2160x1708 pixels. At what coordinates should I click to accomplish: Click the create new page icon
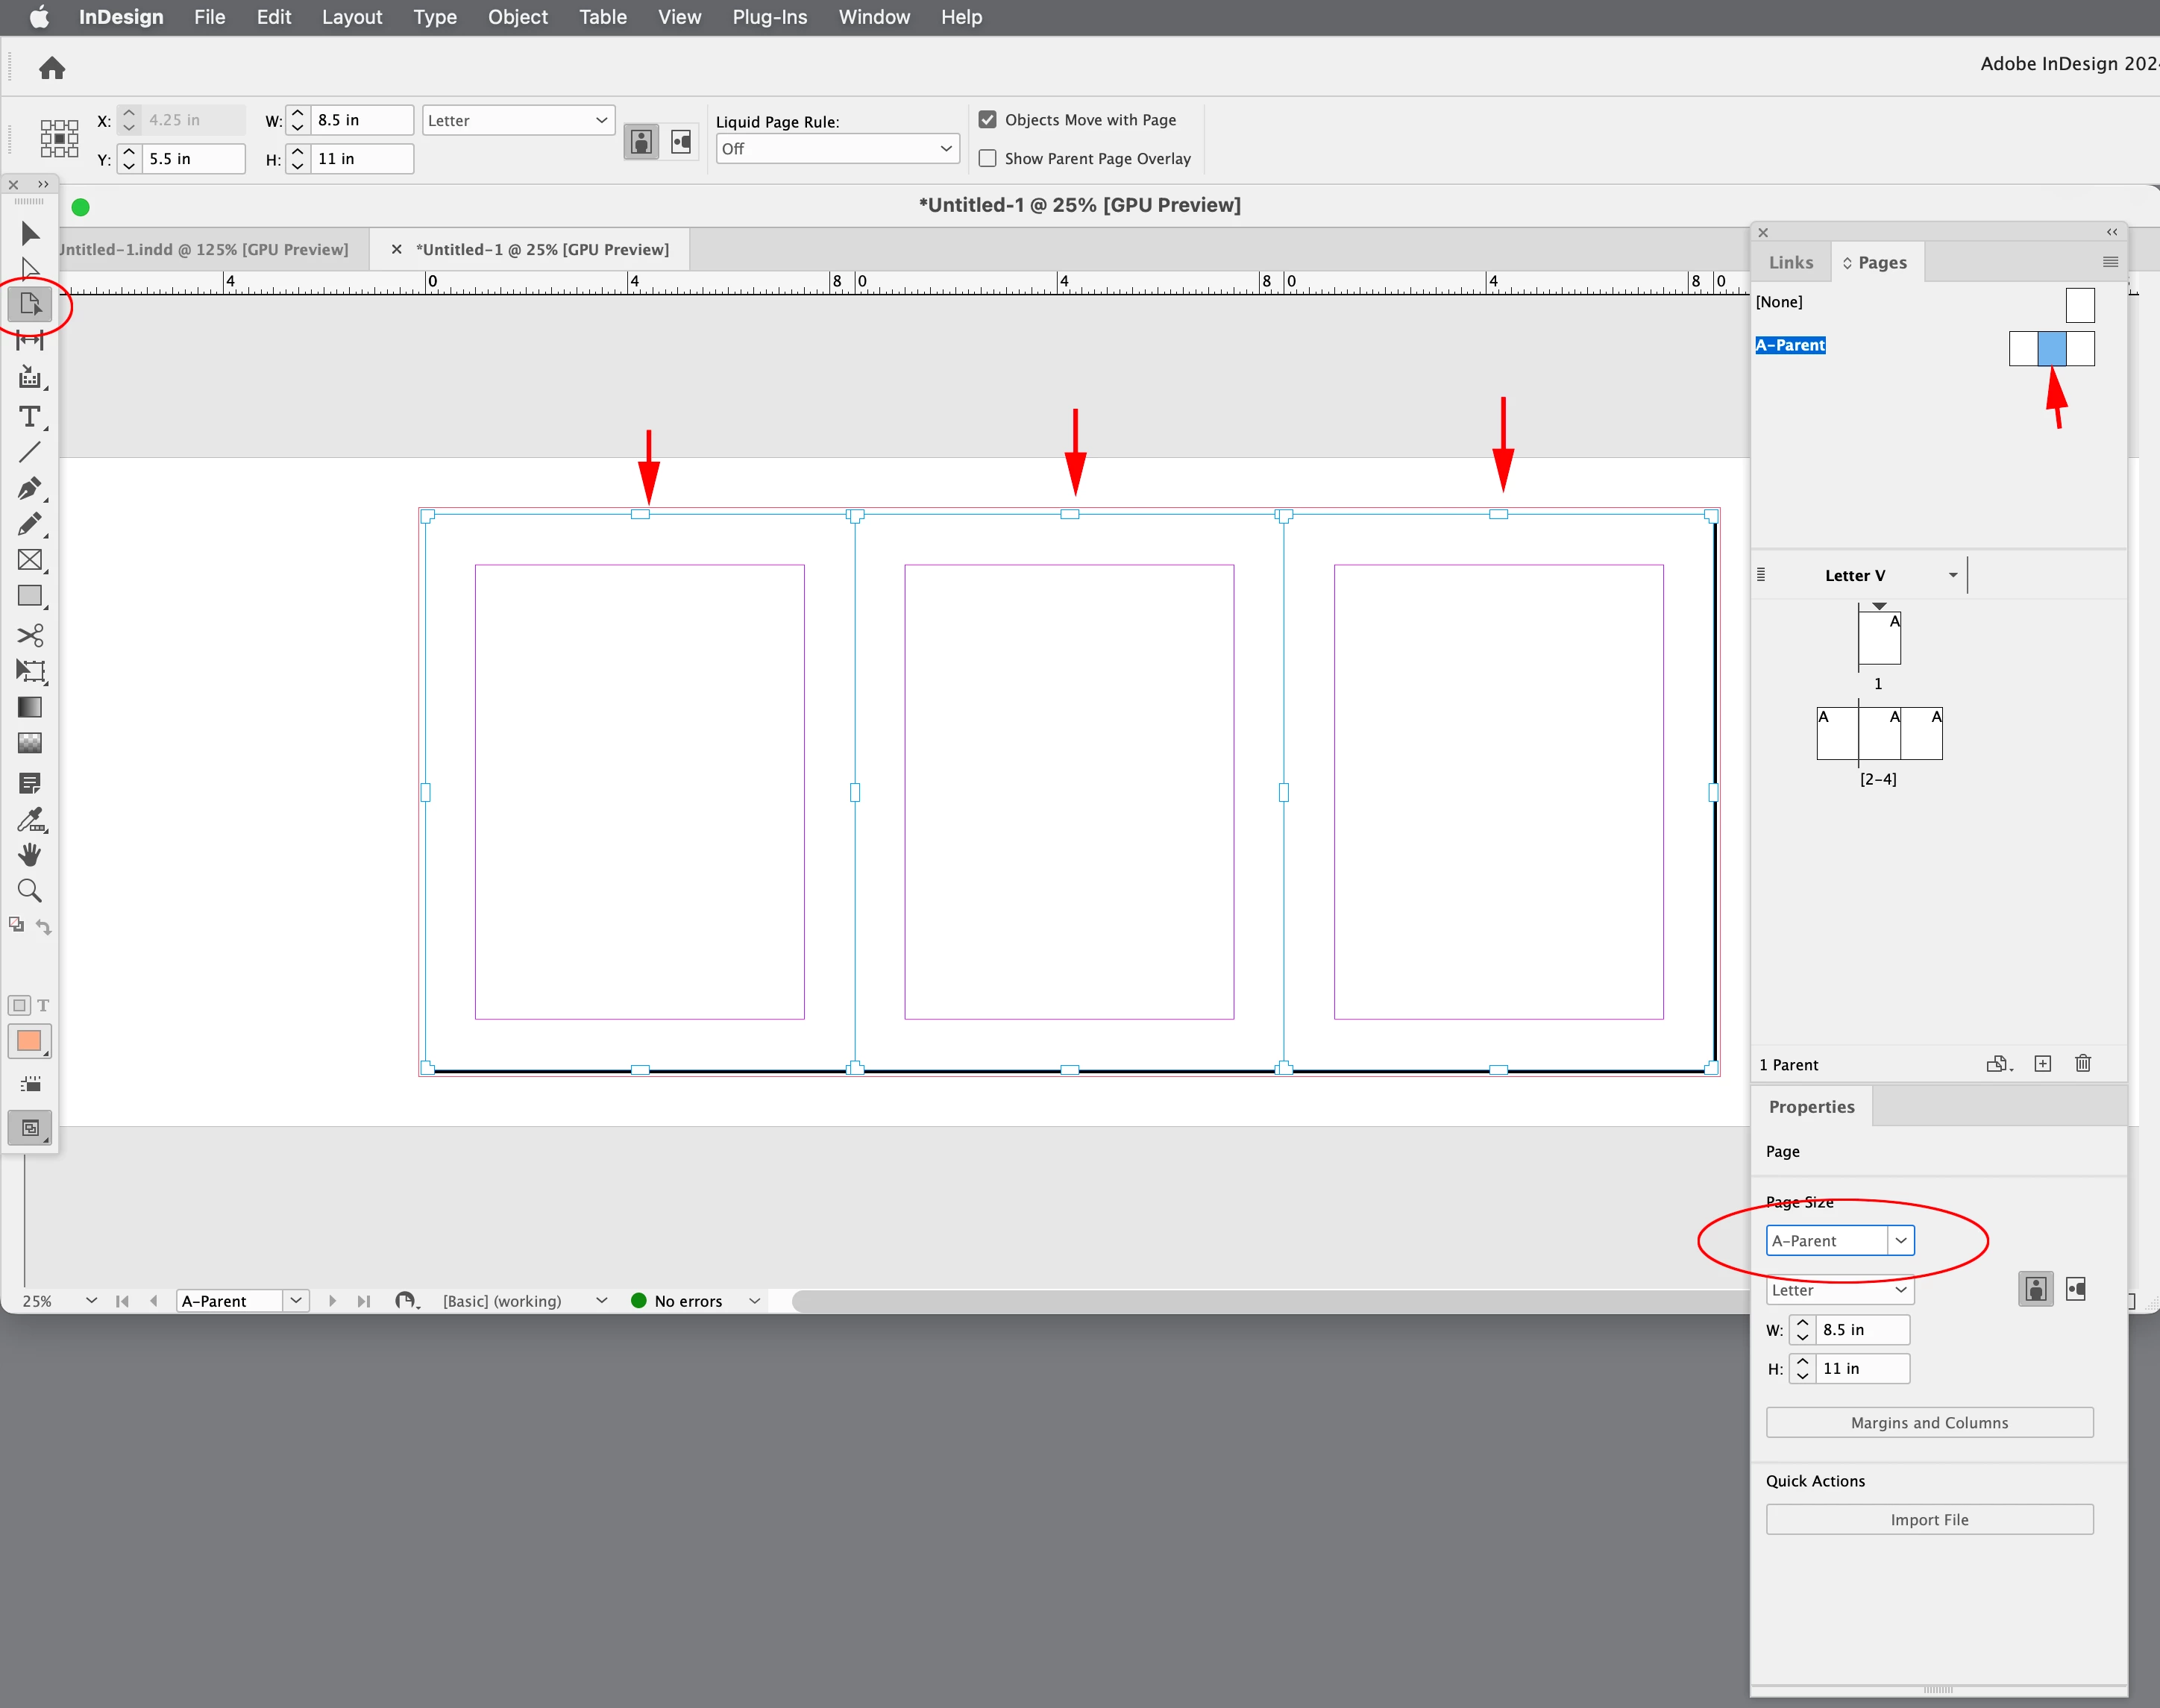[2043, 1063]
